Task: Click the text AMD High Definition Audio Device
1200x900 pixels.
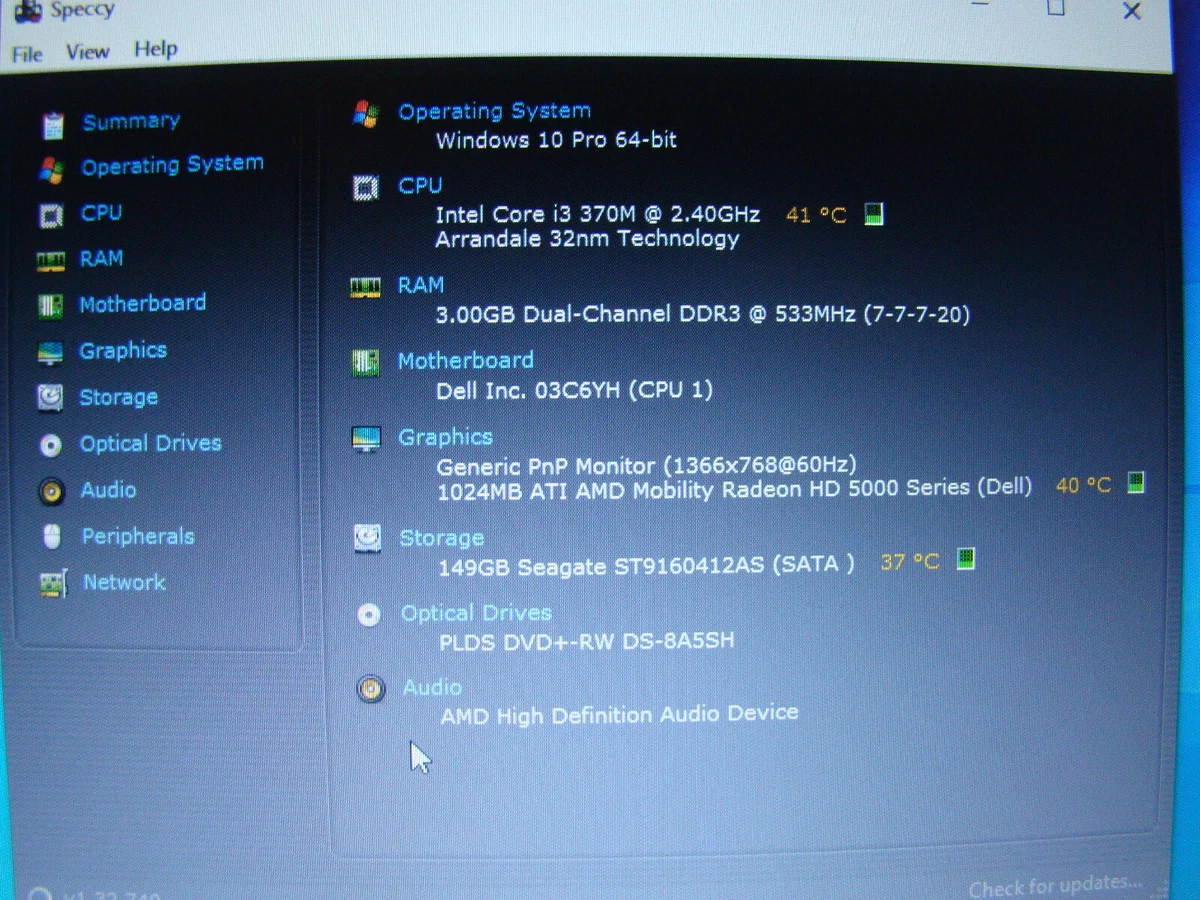Action: (x=620, y=715)
